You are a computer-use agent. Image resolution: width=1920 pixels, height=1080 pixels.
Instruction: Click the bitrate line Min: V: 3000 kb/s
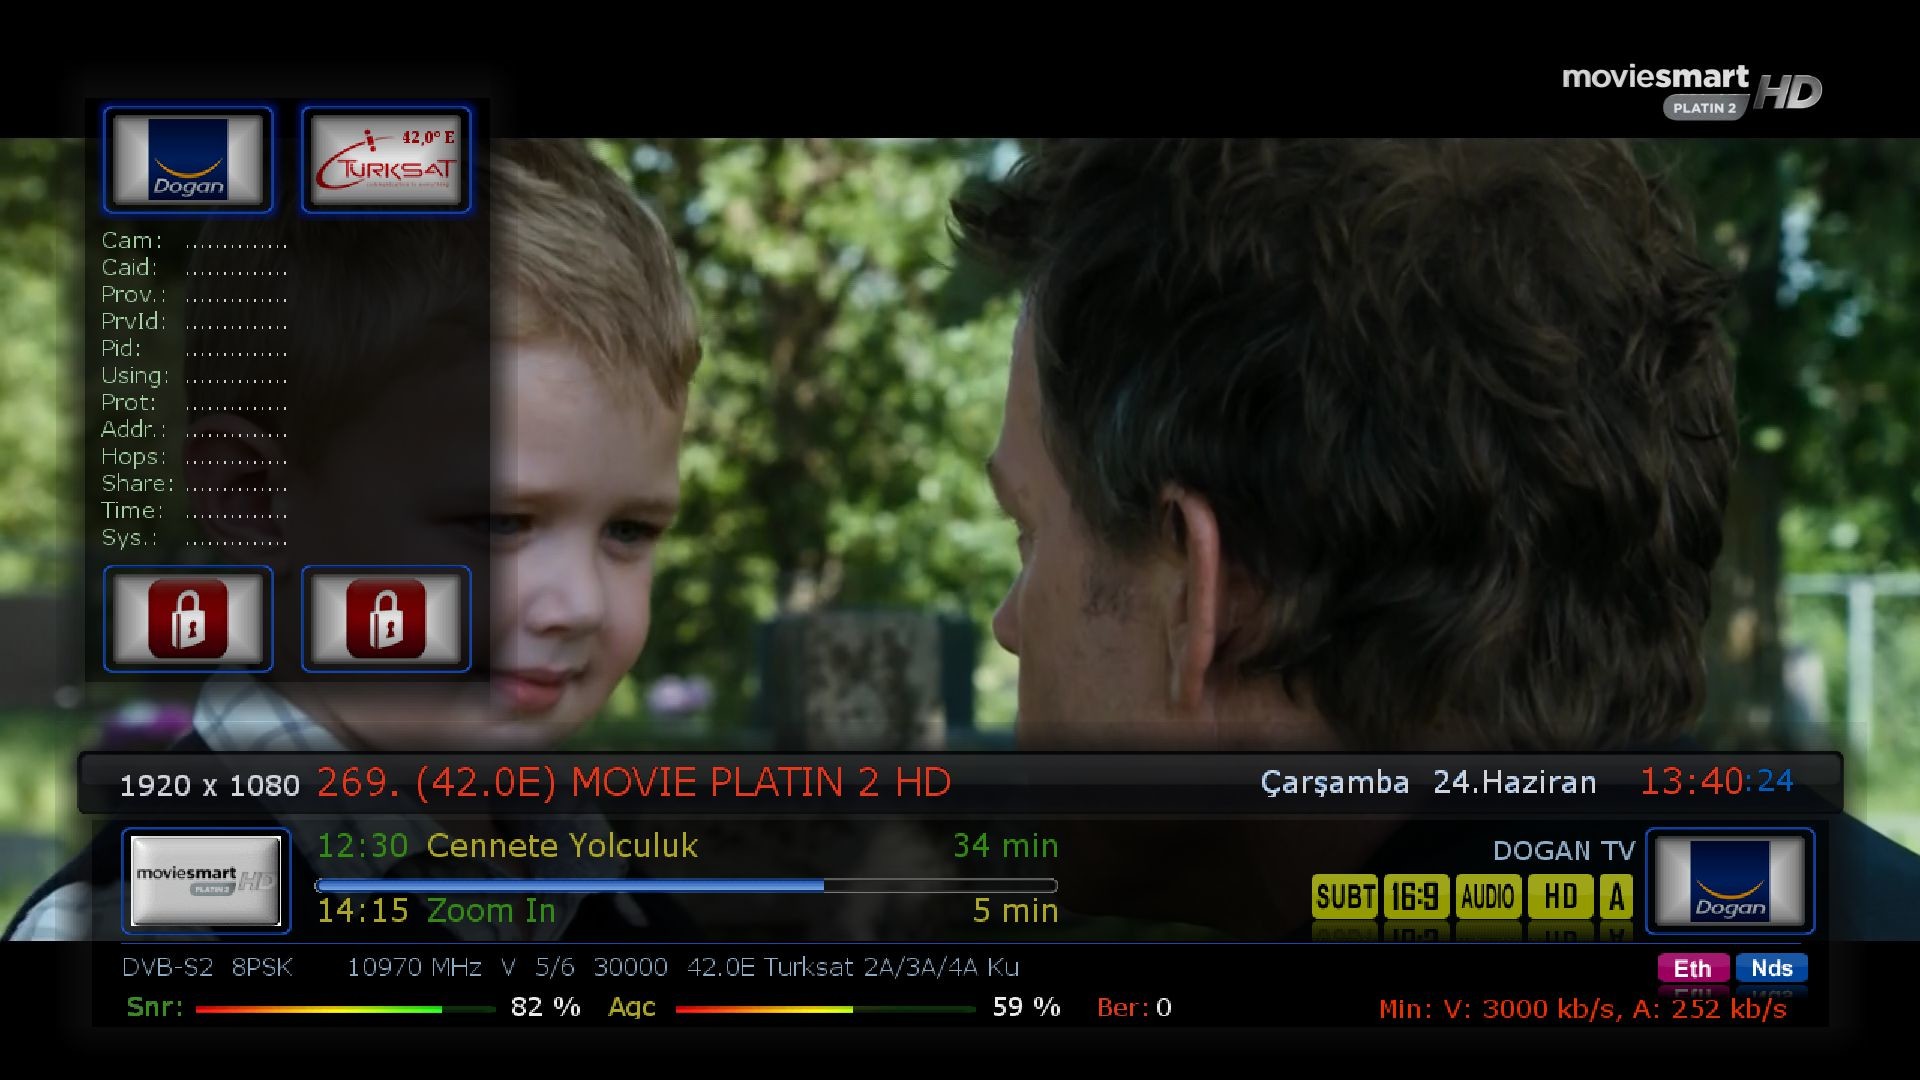click(x=1583, y=1009)
